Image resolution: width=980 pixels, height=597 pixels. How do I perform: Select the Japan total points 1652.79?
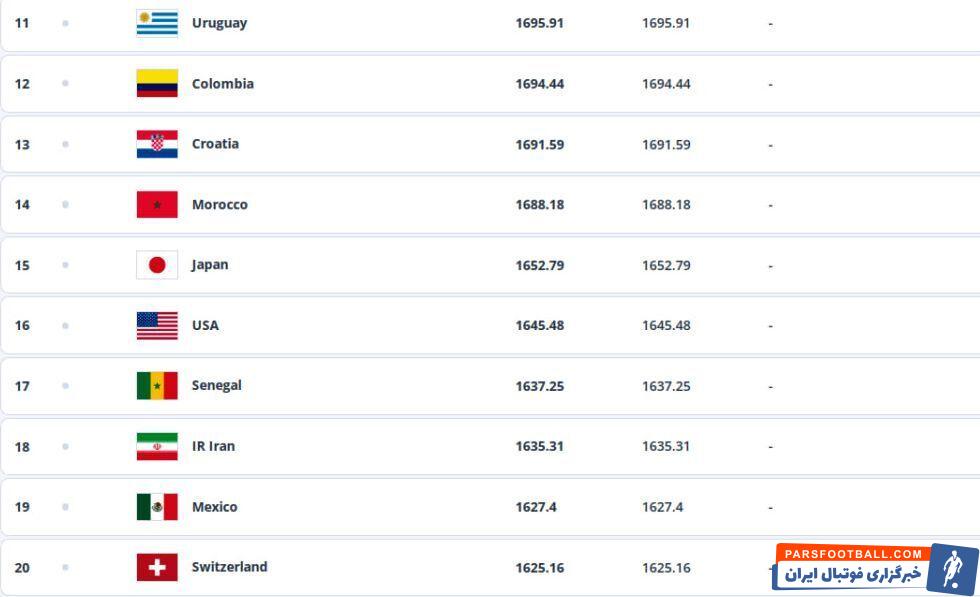pos(539,265)
